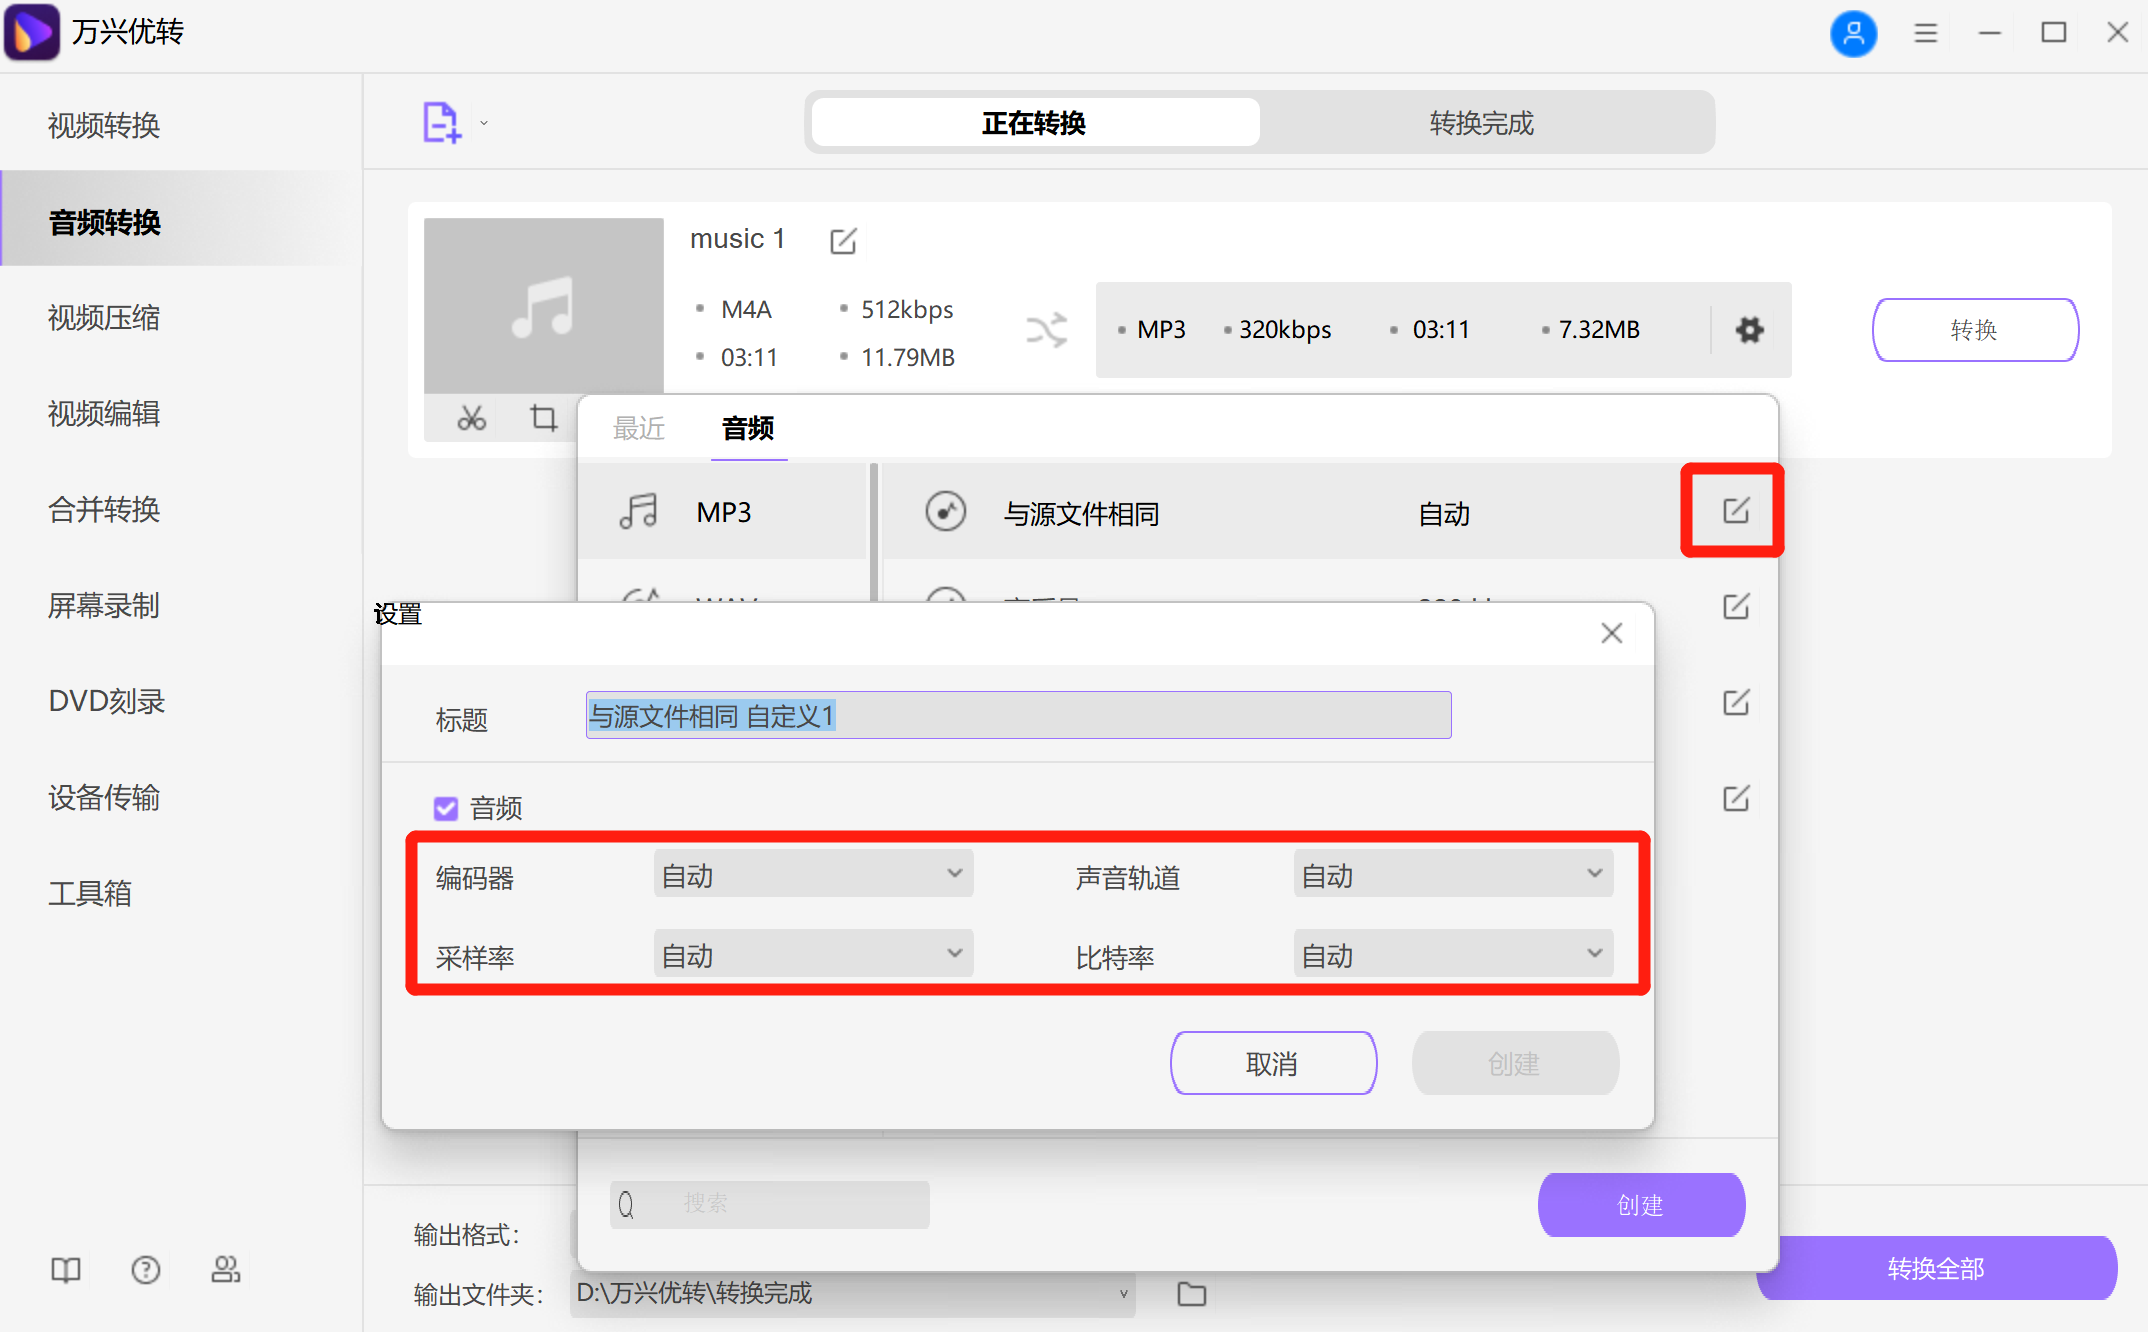The image size is (2148, 1332).
Task: Open the output format settings gear
Action: [x=1749, y=330]
